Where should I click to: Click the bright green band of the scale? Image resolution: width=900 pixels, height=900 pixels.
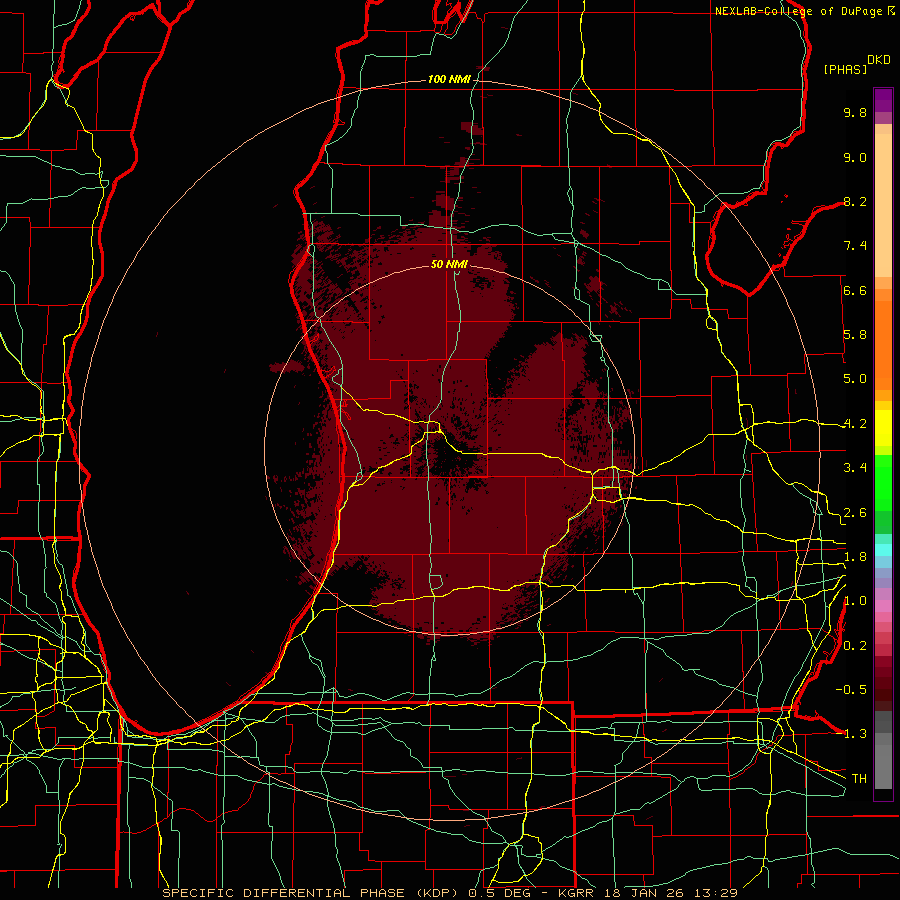883,482
